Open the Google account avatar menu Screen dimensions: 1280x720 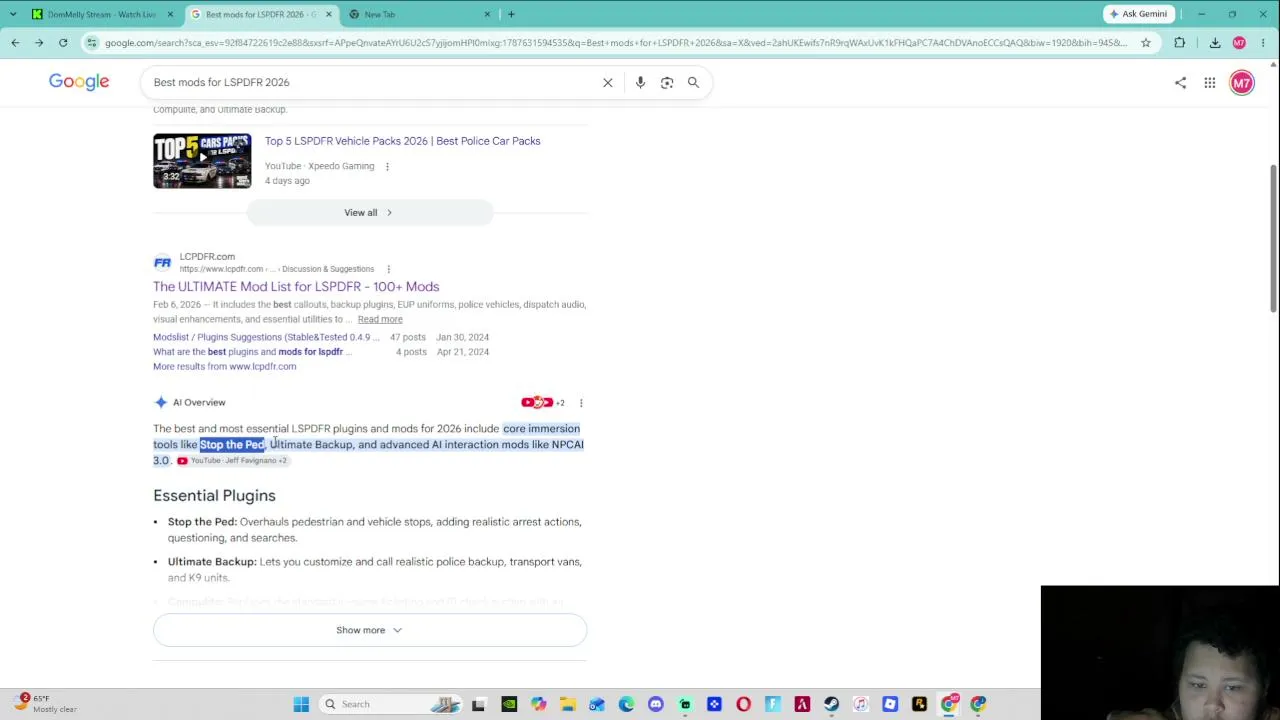coord(1242,83)
